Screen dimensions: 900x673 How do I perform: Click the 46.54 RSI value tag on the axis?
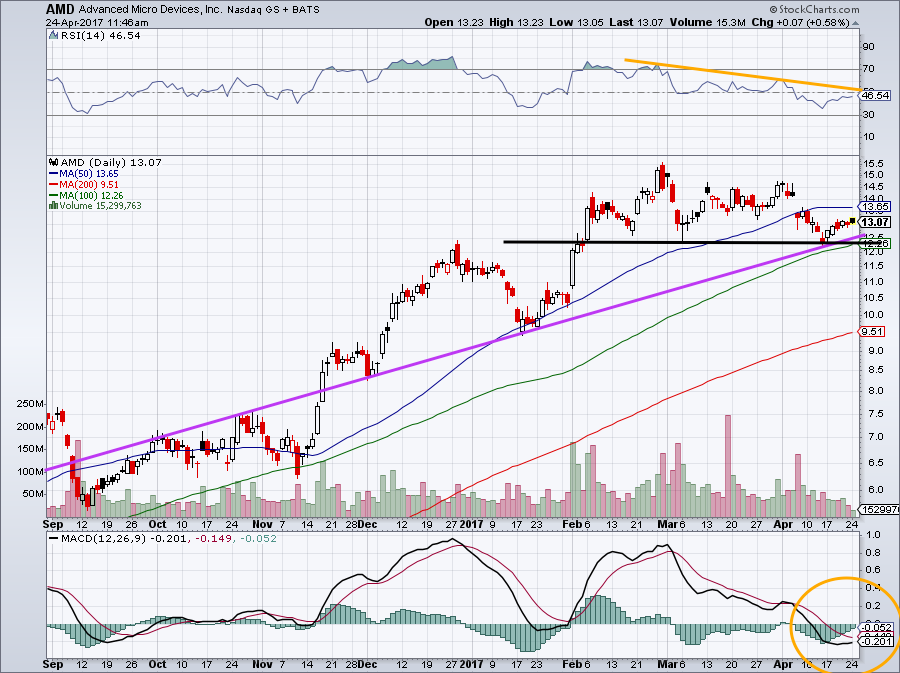pyautogui.click(x=876, y=95)
